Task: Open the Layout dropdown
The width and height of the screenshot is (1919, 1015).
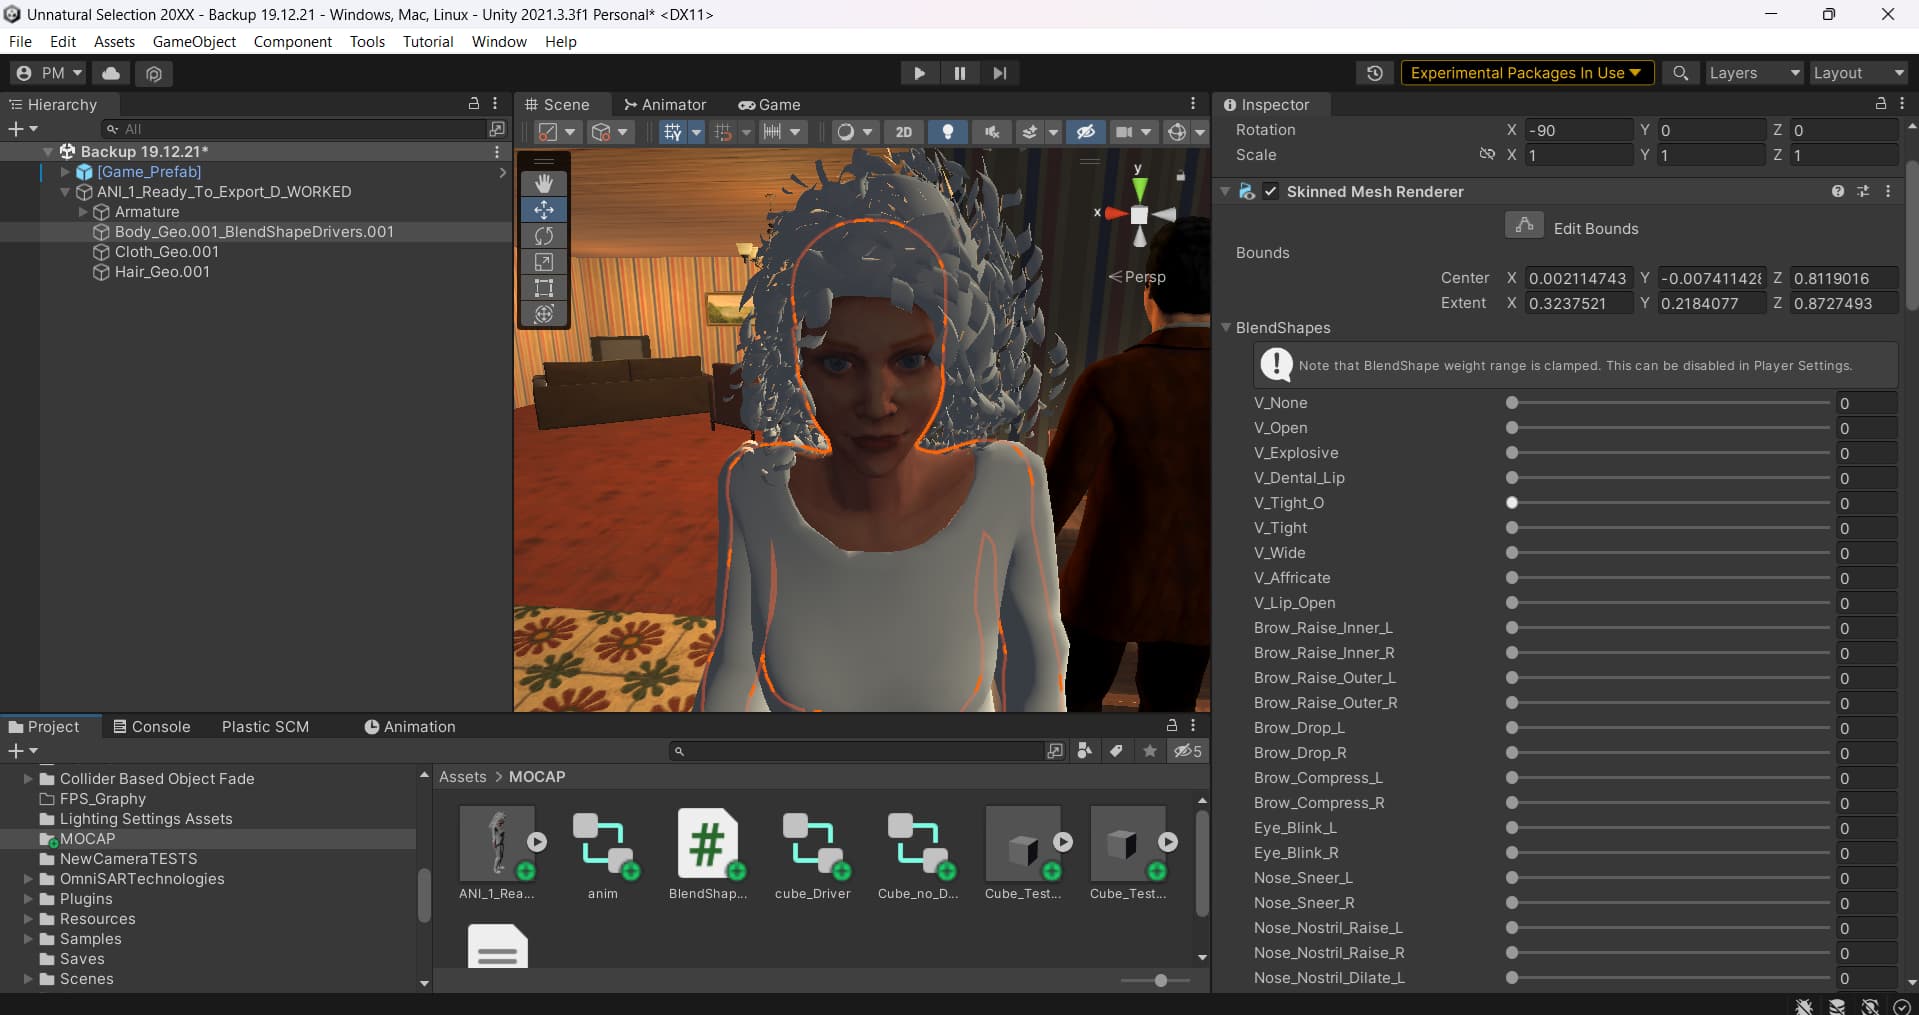Action: 1857,72
